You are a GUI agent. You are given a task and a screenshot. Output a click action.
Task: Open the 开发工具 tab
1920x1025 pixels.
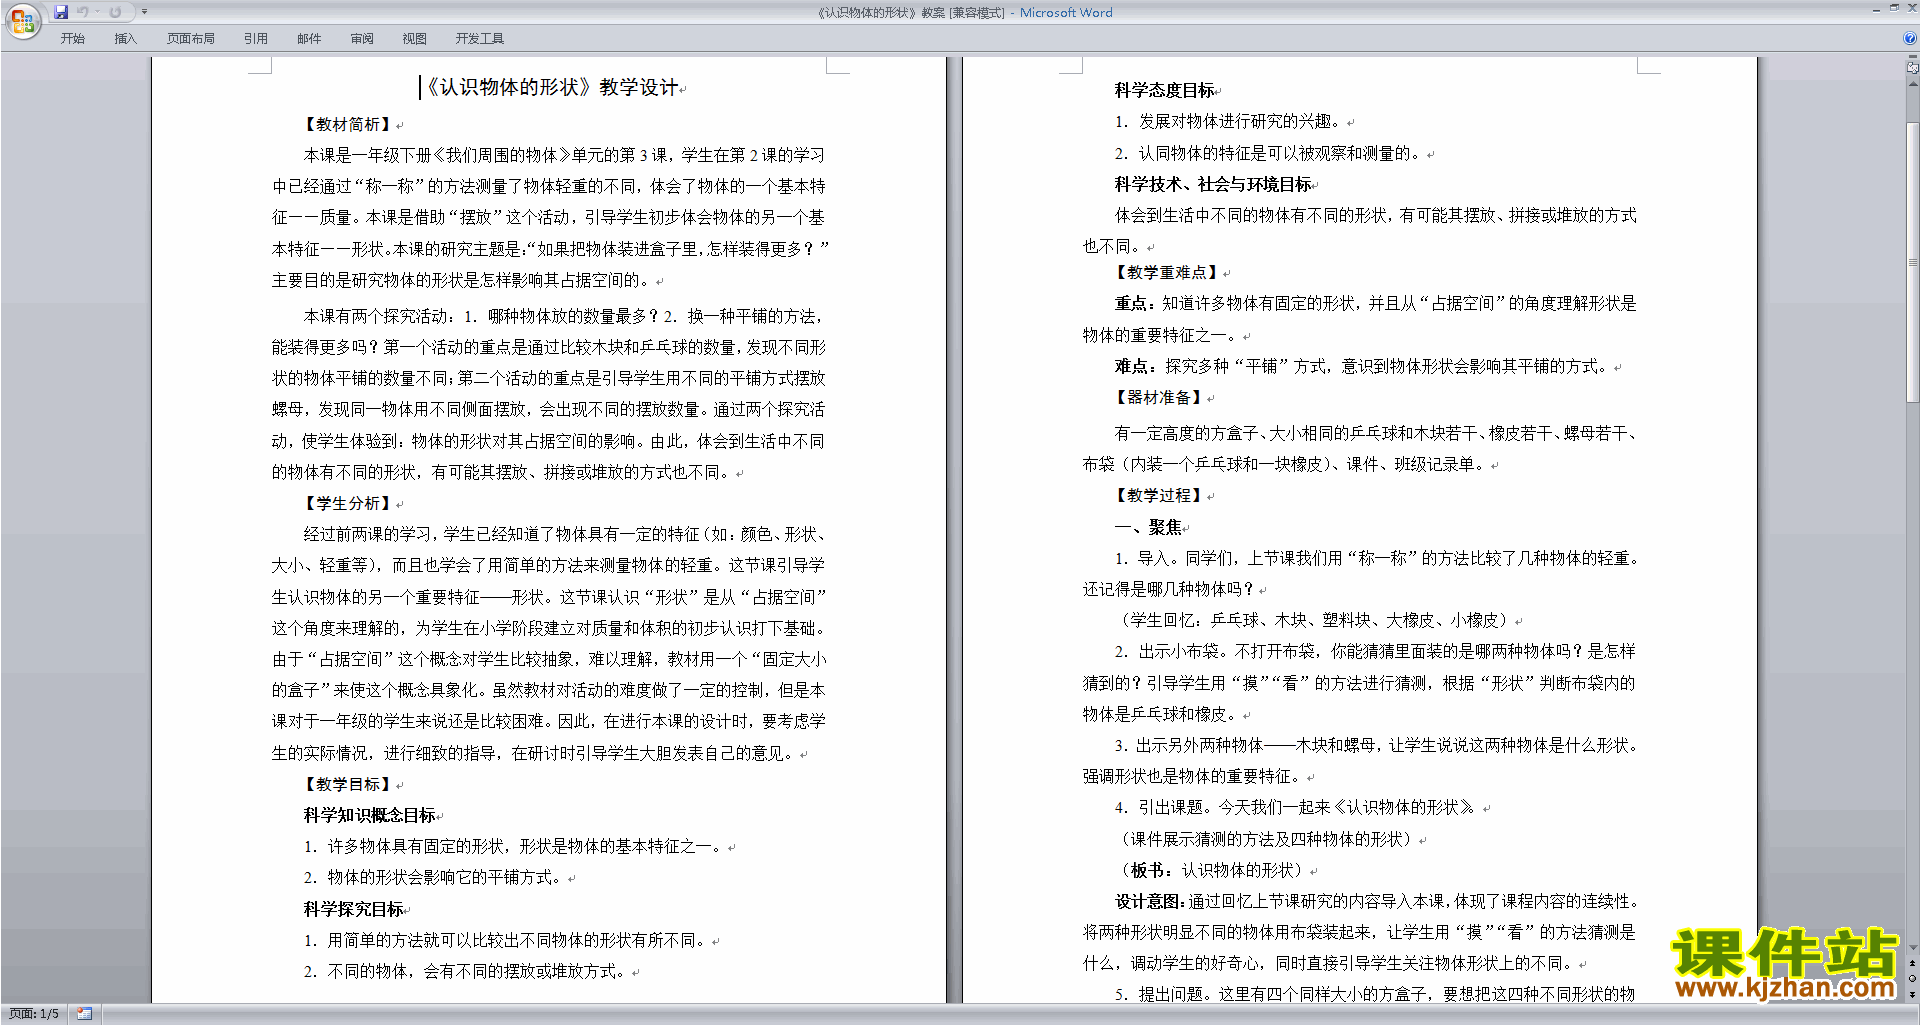tap(480, 39)
